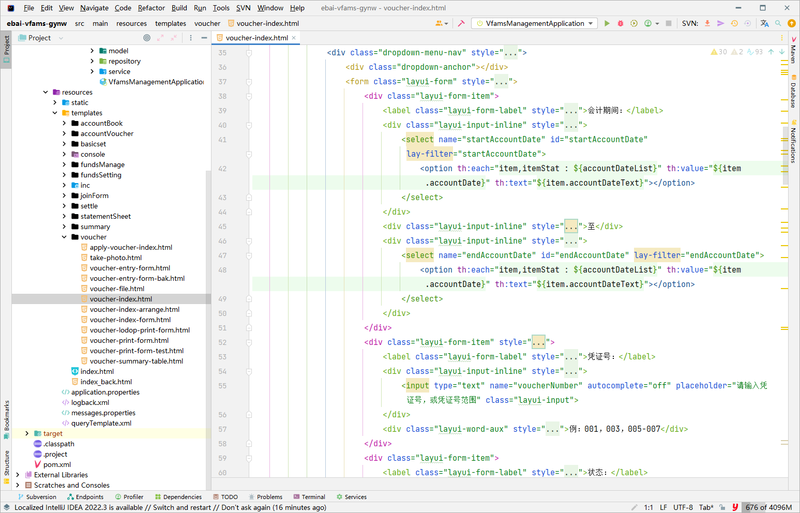This screenshot has height=513, width=800.
Task: Open voucher-entry-form.html in the project tree
Action: [x=129, y=268]
